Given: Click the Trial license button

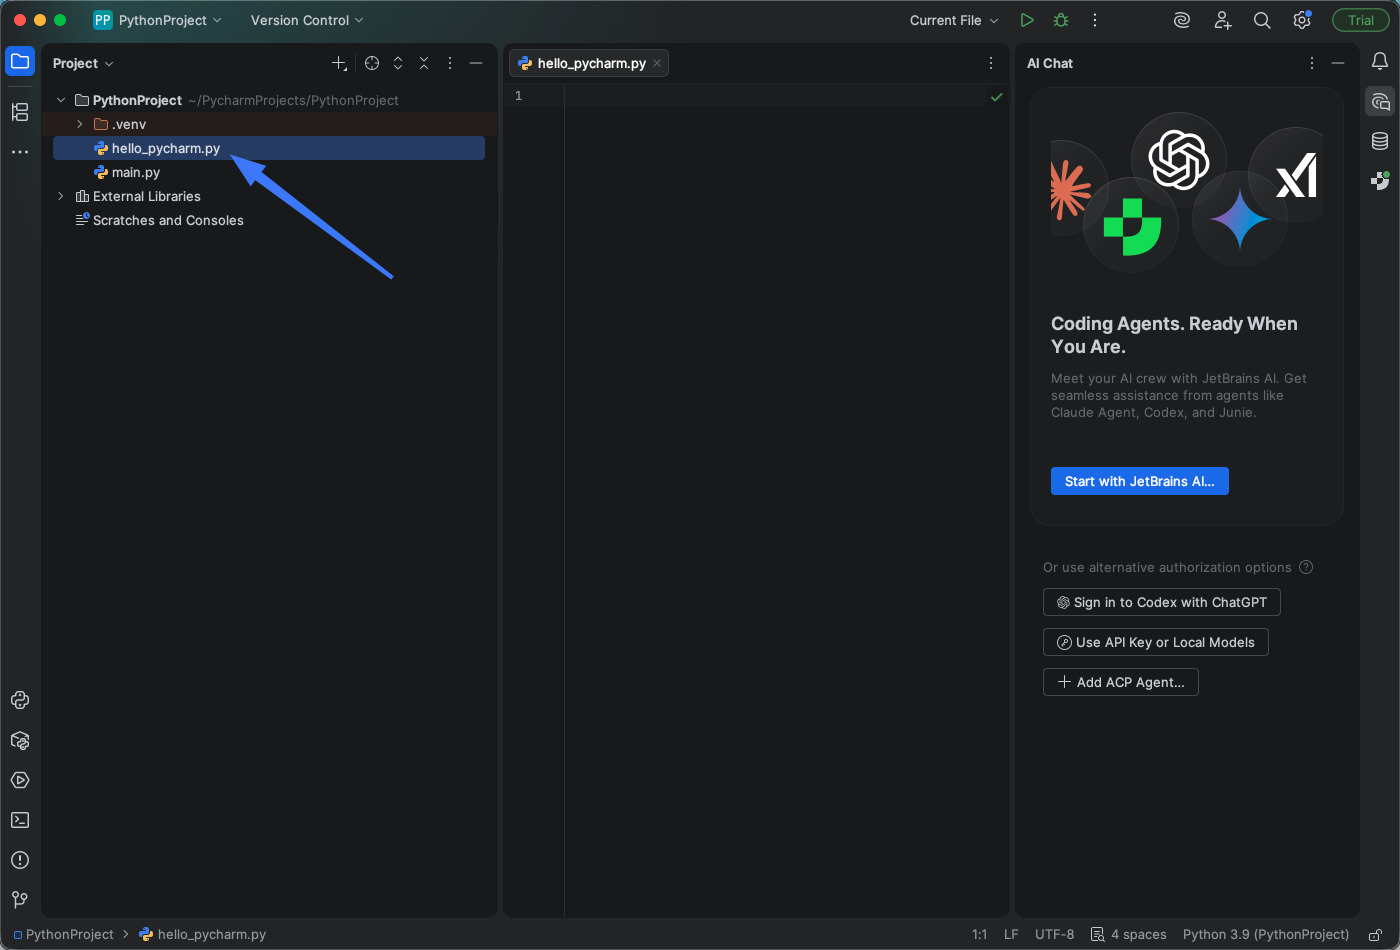Looking at the screenshot, I should (x=1361, y=20).
